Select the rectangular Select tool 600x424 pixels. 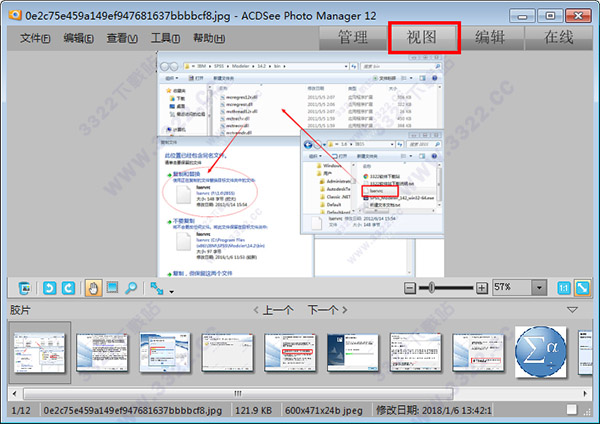[x=112, y=288]
